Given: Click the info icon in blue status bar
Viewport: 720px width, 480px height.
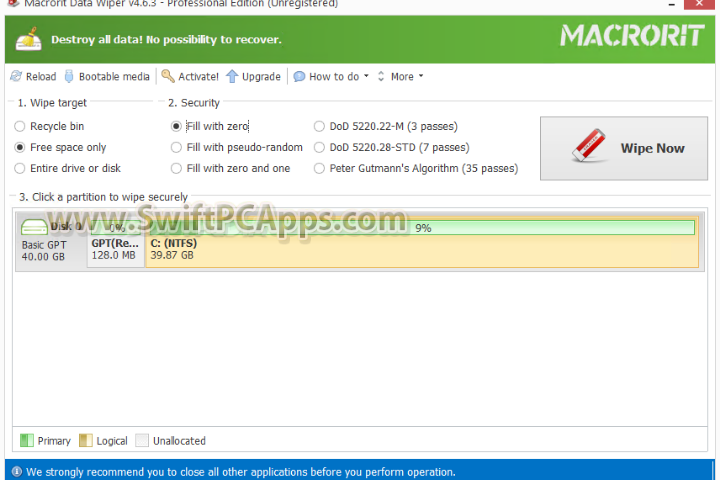Looking at the screenshot, I should click(17, 472).
